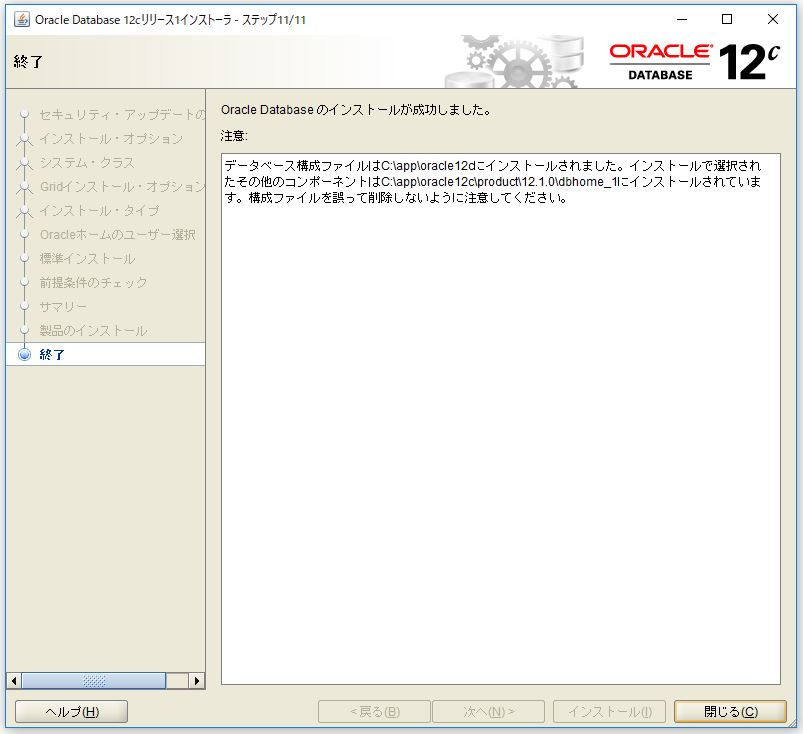Select the インストール・タイプ step
Viewport: 803px width, 734px height.
click(x=99, y=211)
